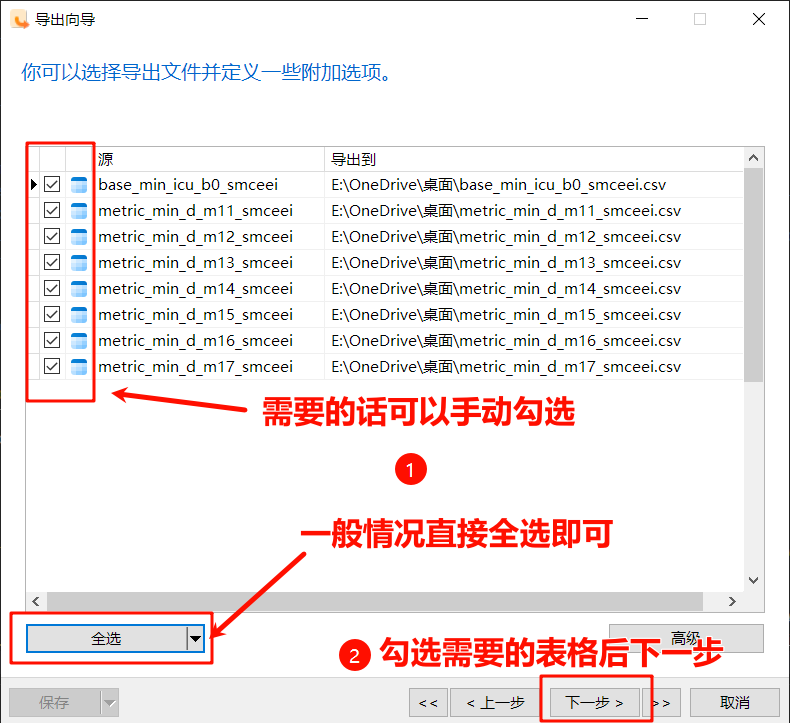Jump to first step with << button
This screenshot has width=790, height=723.
427,703
